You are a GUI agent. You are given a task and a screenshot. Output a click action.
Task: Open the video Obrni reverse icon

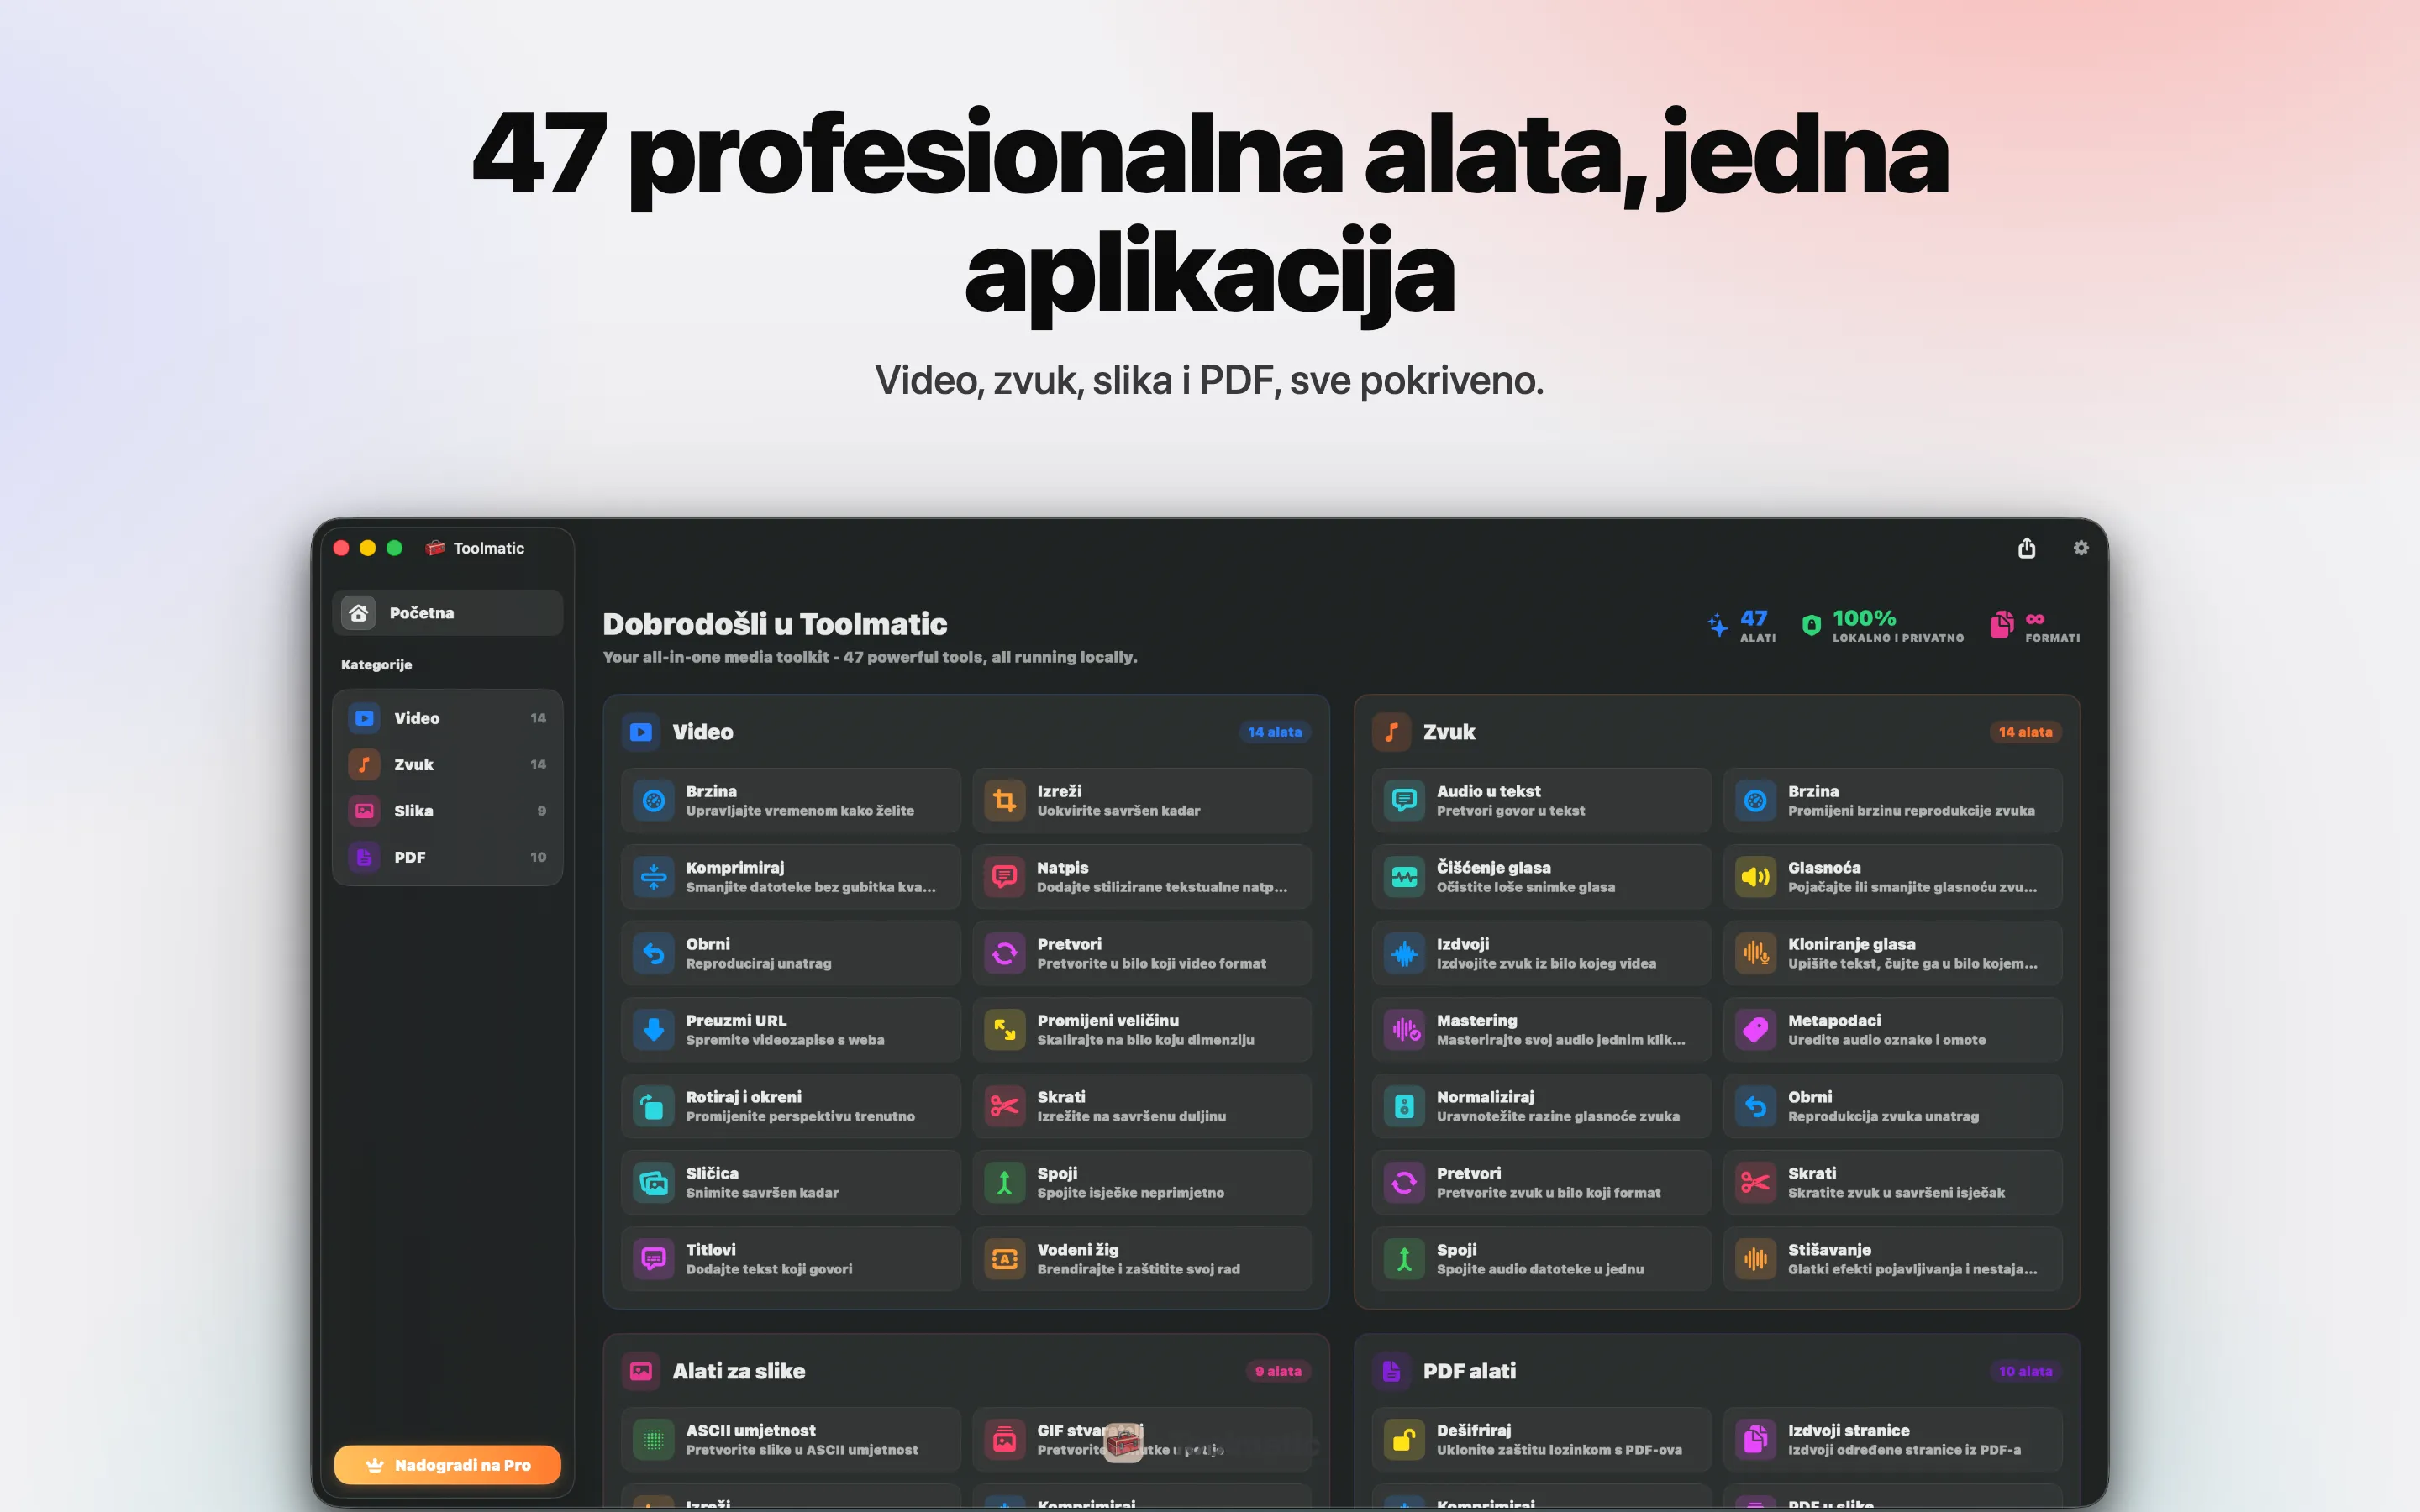click(x=654, y=954)
